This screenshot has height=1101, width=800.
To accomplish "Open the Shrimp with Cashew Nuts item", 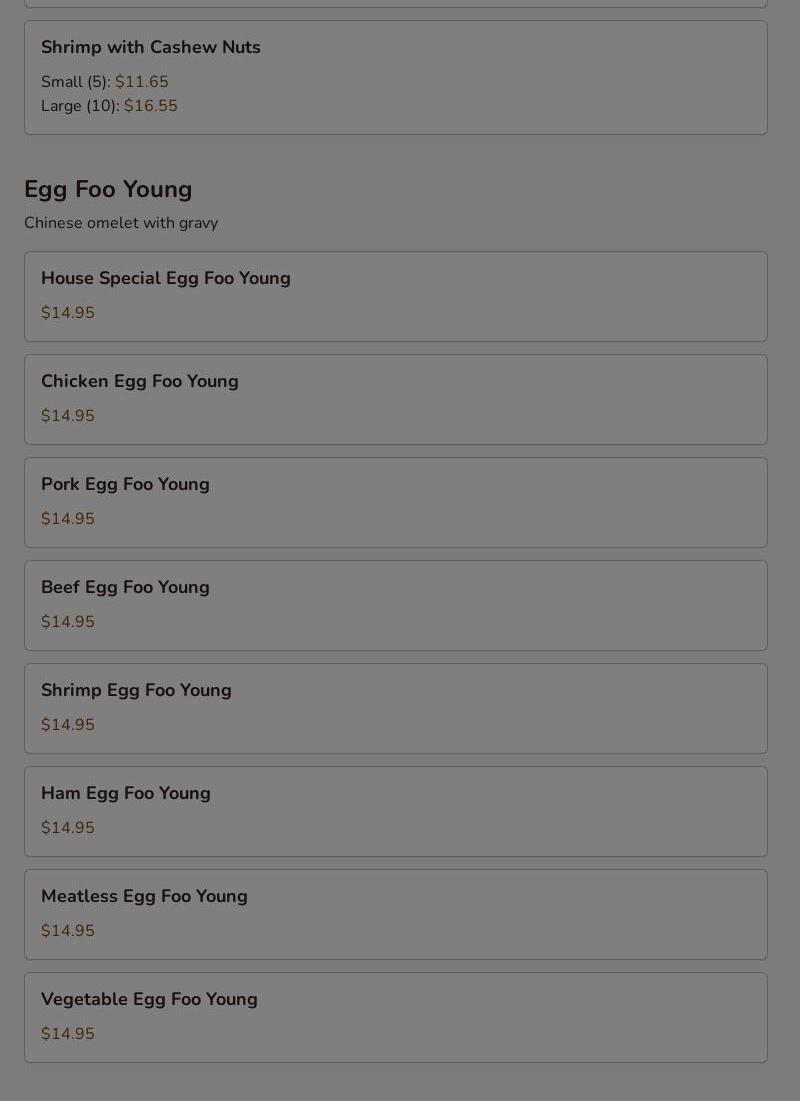I will [x=150, y=47].
